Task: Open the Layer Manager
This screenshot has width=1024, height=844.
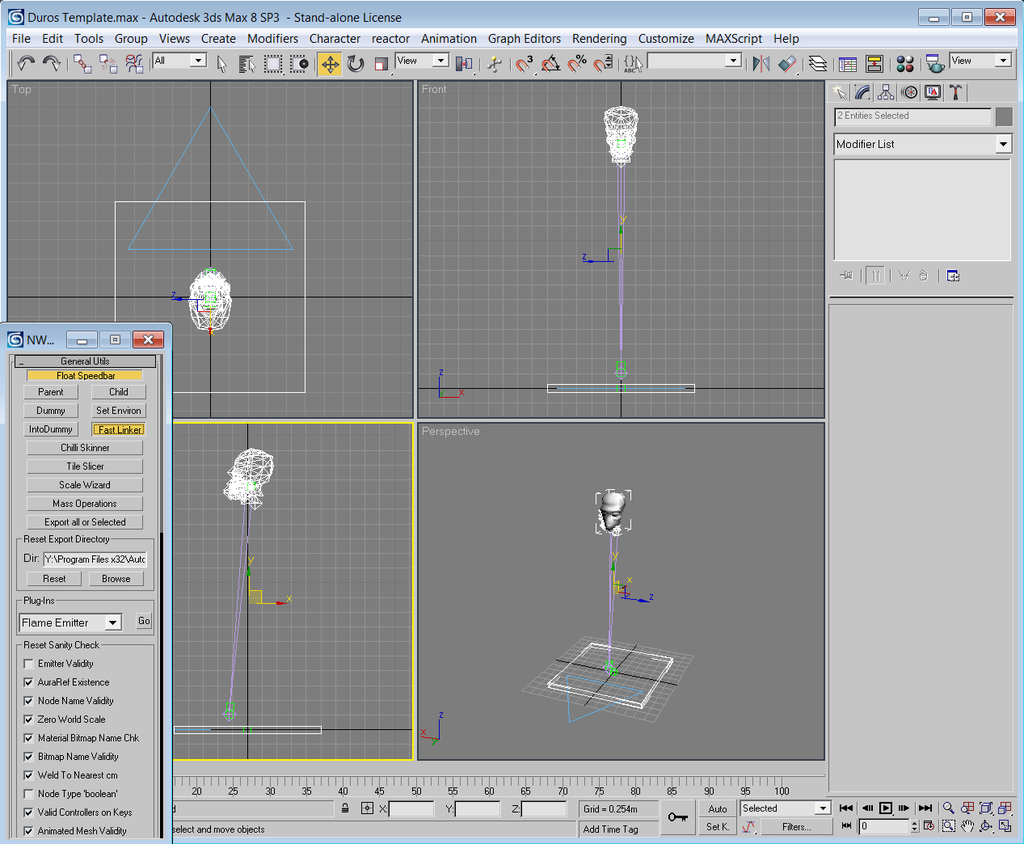Action: 818,63
